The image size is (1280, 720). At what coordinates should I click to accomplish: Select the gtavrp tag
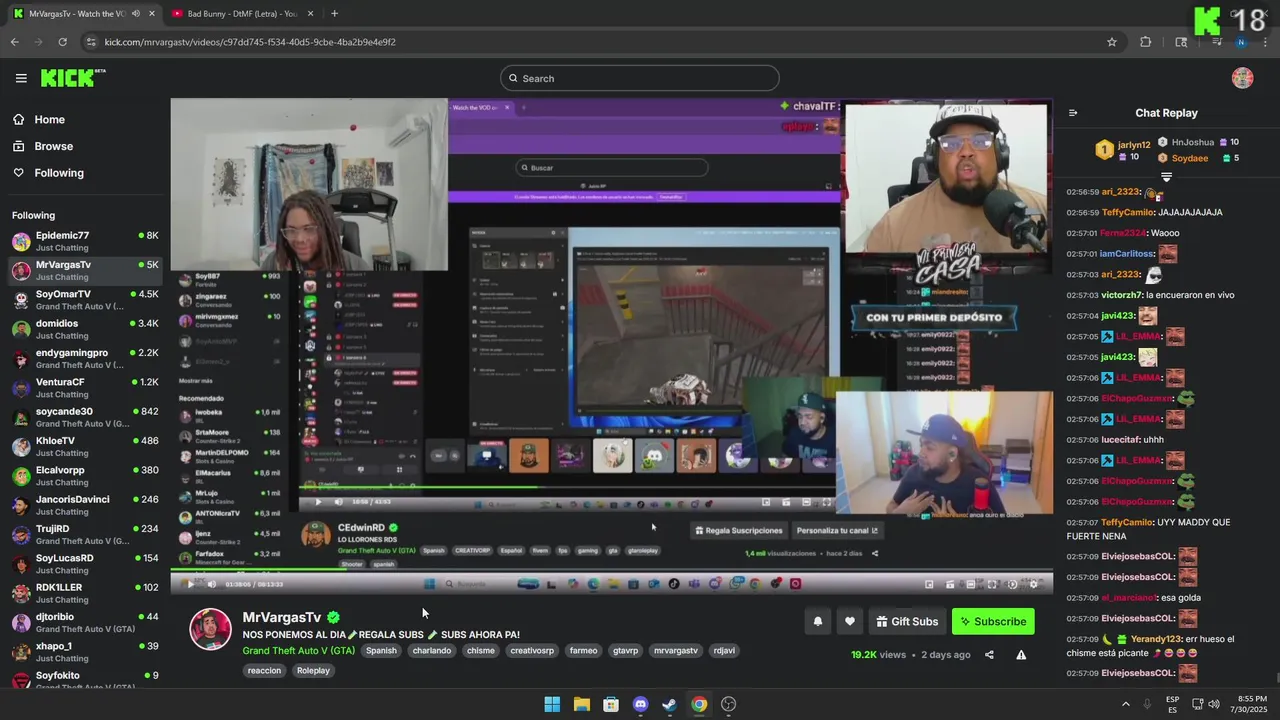pyautogui.click(x=625, y=651)
